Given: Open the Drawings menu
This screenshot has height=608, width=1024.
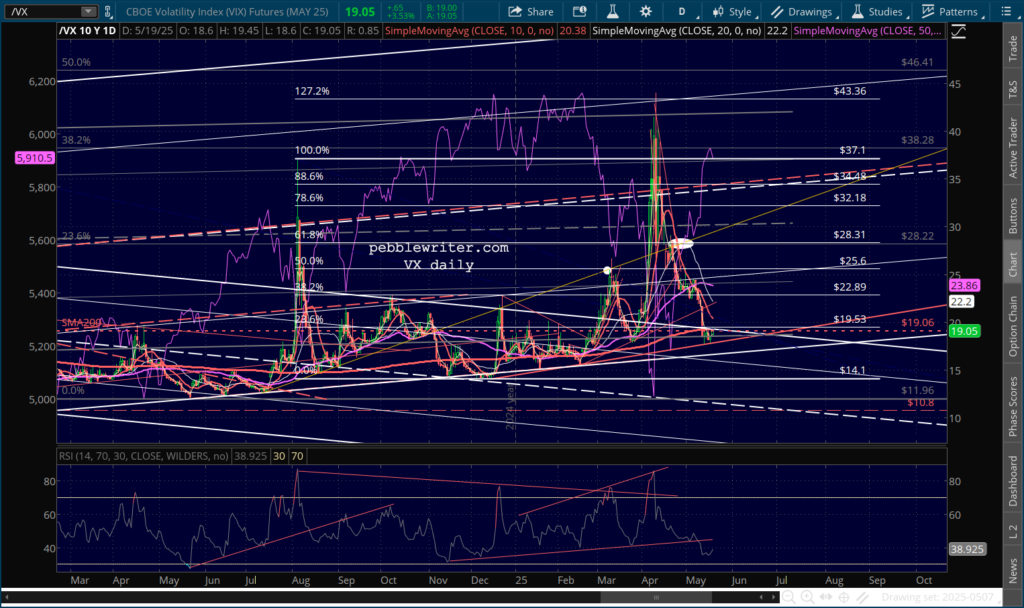Looking at the screenshot, I should pyautogui.click(x=803, y=12).
